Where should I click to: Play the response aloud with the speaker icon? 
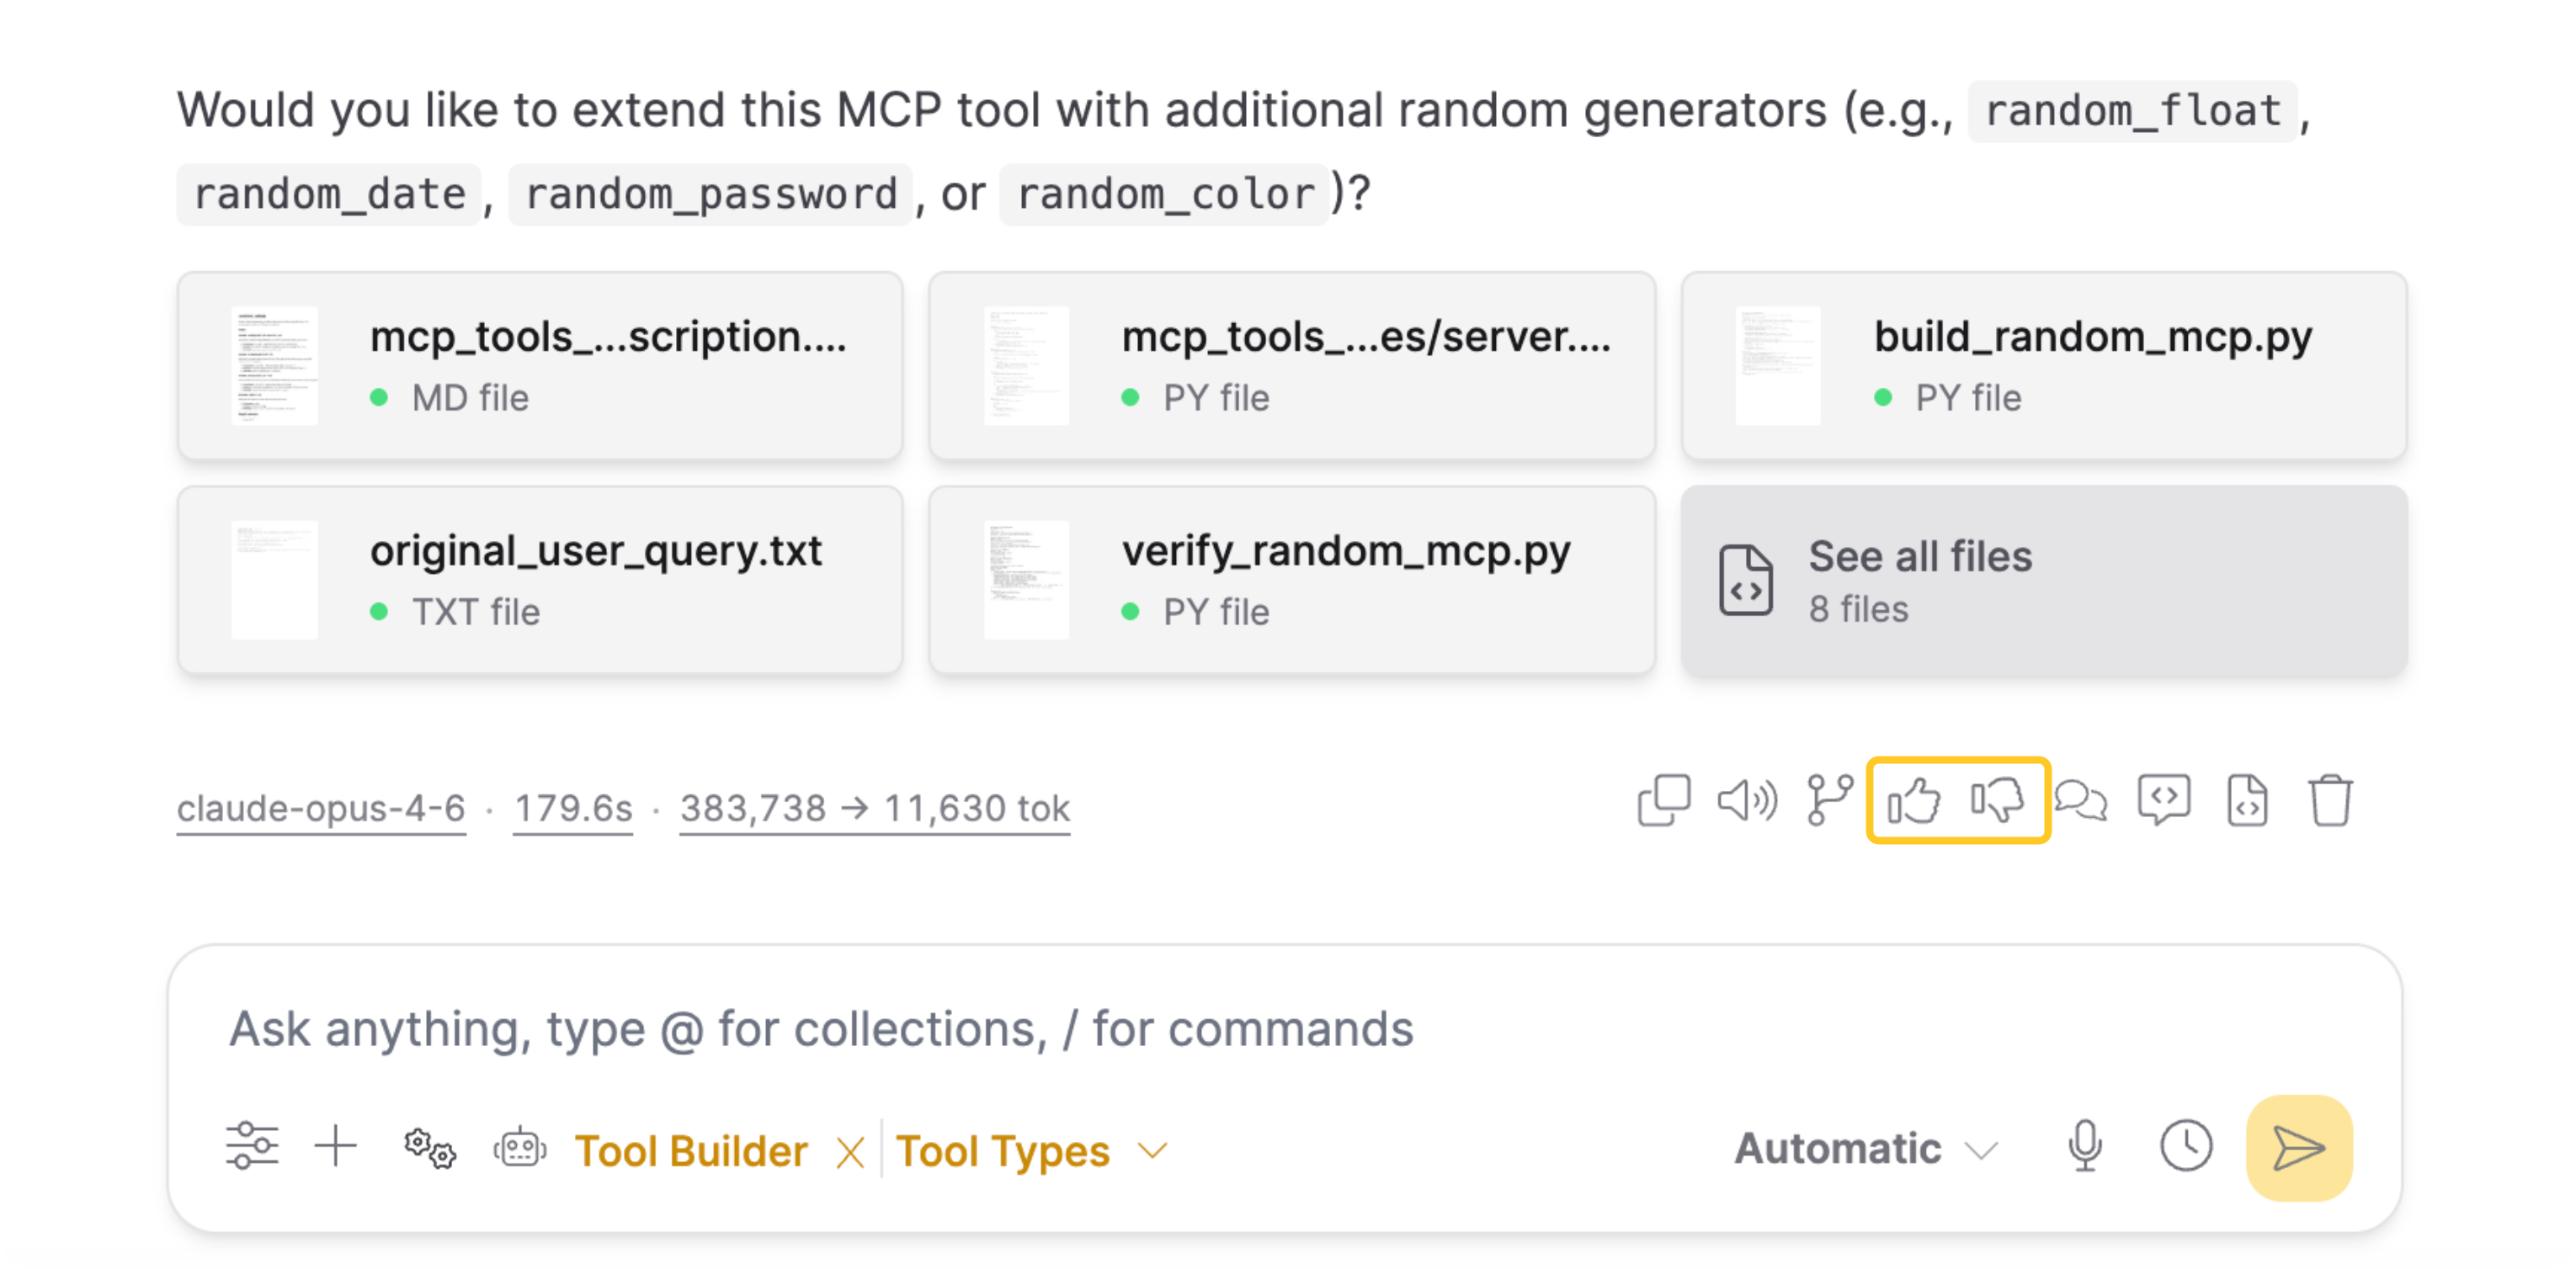(x=1747, y=801)
